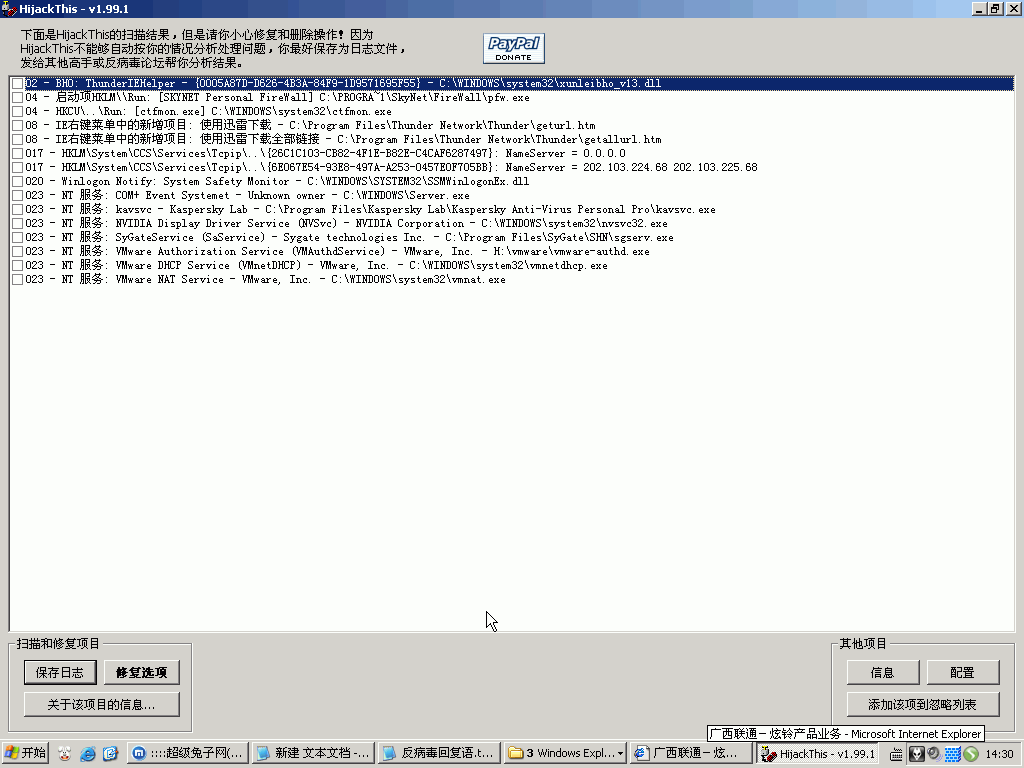Tick the O4 HKCU ctfmon.exe checkbox
This screenshot has height=768, width=1024.
[18, 112]
